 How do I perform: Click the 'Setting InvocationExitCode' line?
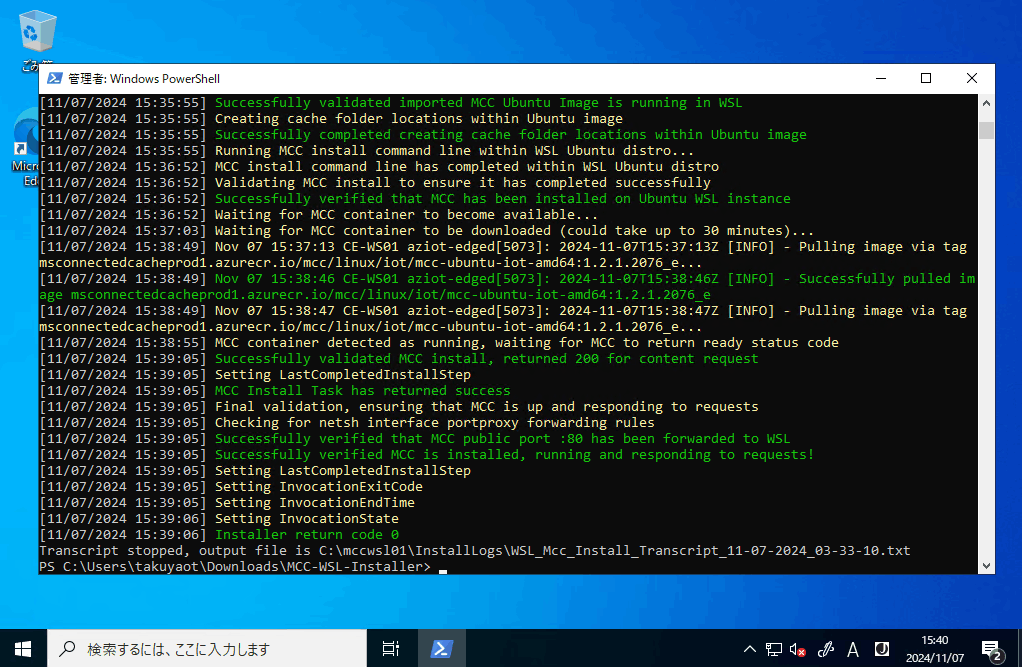(231, 486)
